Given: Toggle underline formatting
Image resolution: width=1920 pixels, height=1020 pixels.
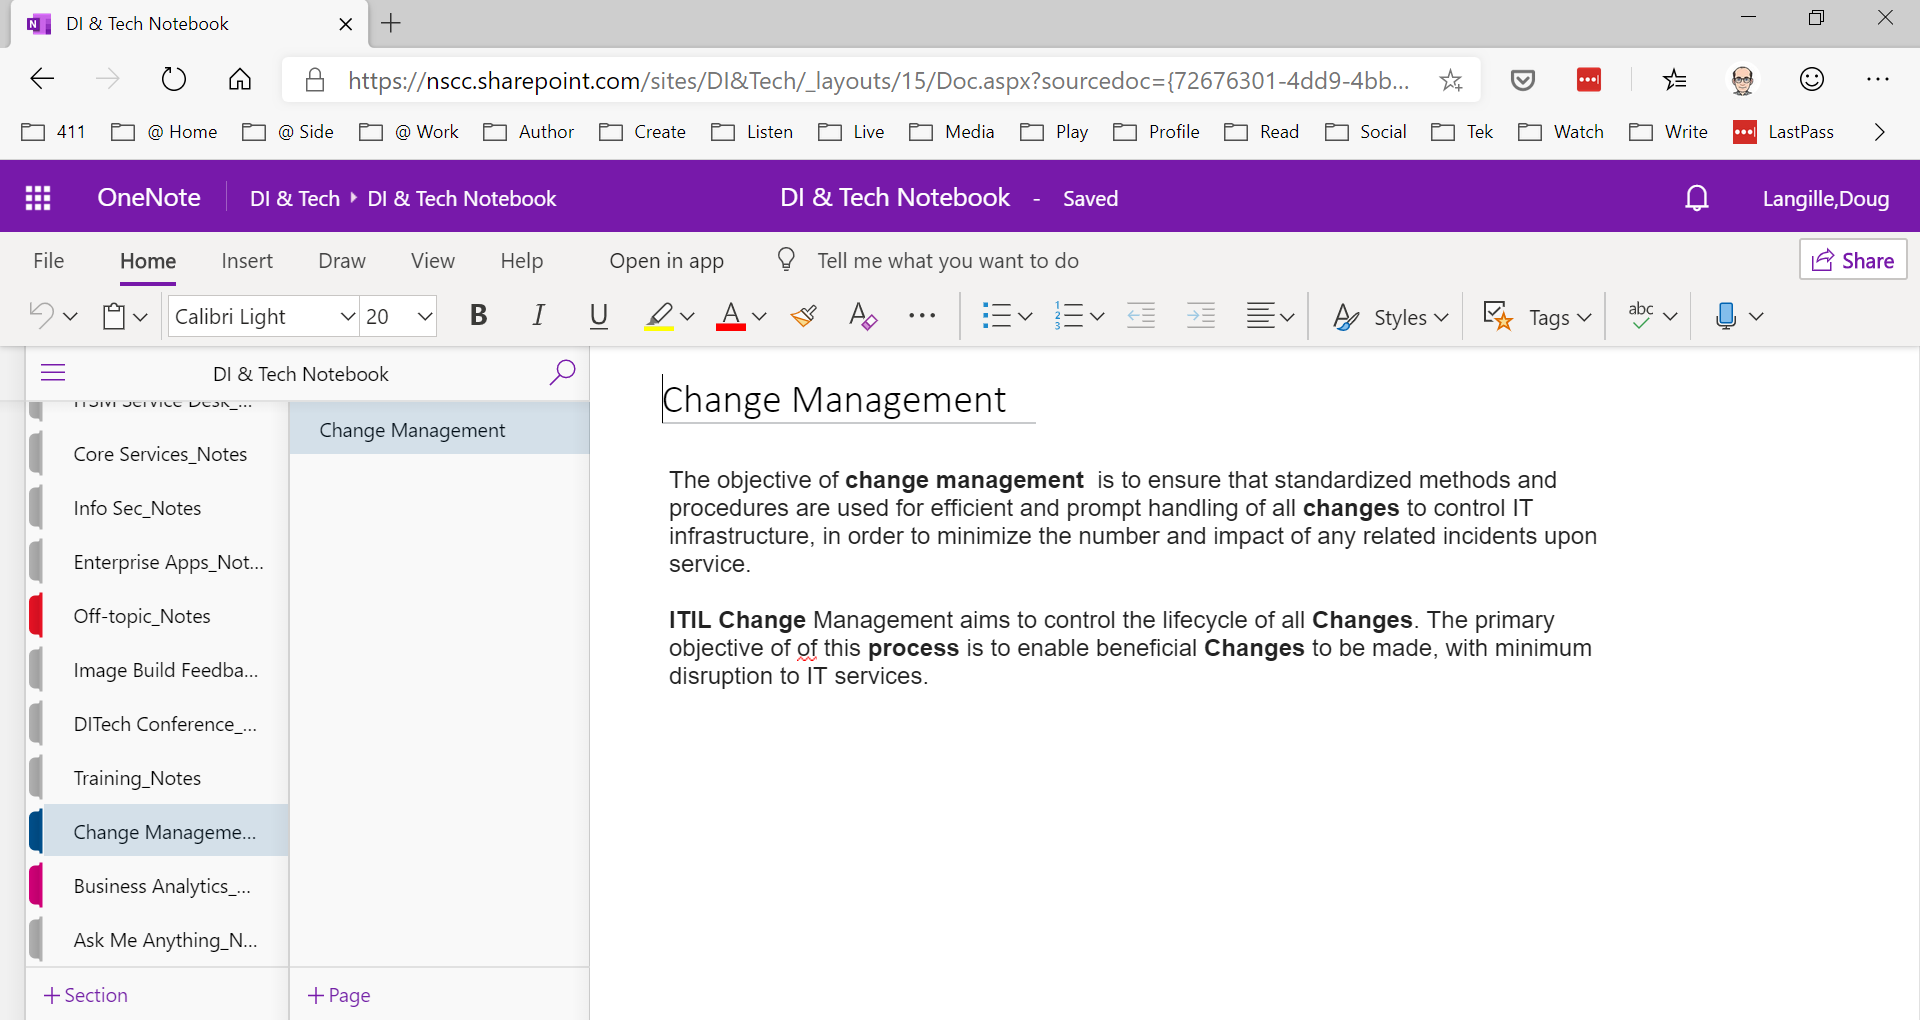Looking at the screenshot, I should coord(598,317).
